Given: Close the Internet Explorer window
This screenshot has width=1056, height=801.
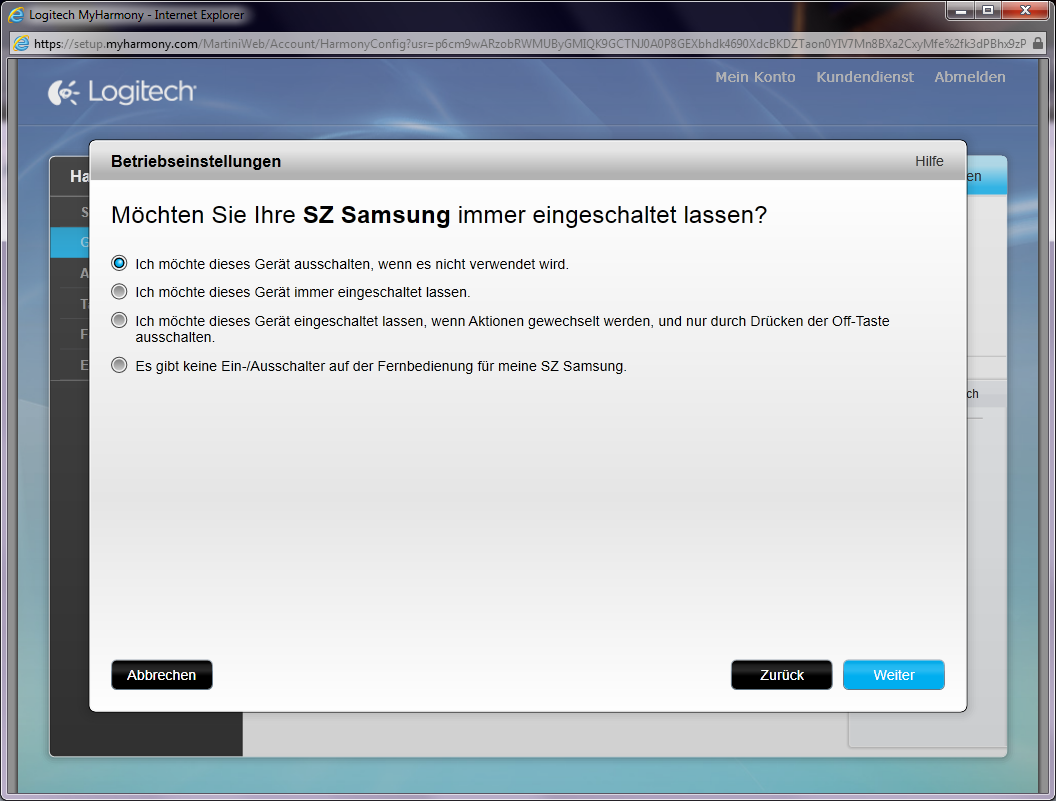Looking at the screenshot, I should (1025, 11).
